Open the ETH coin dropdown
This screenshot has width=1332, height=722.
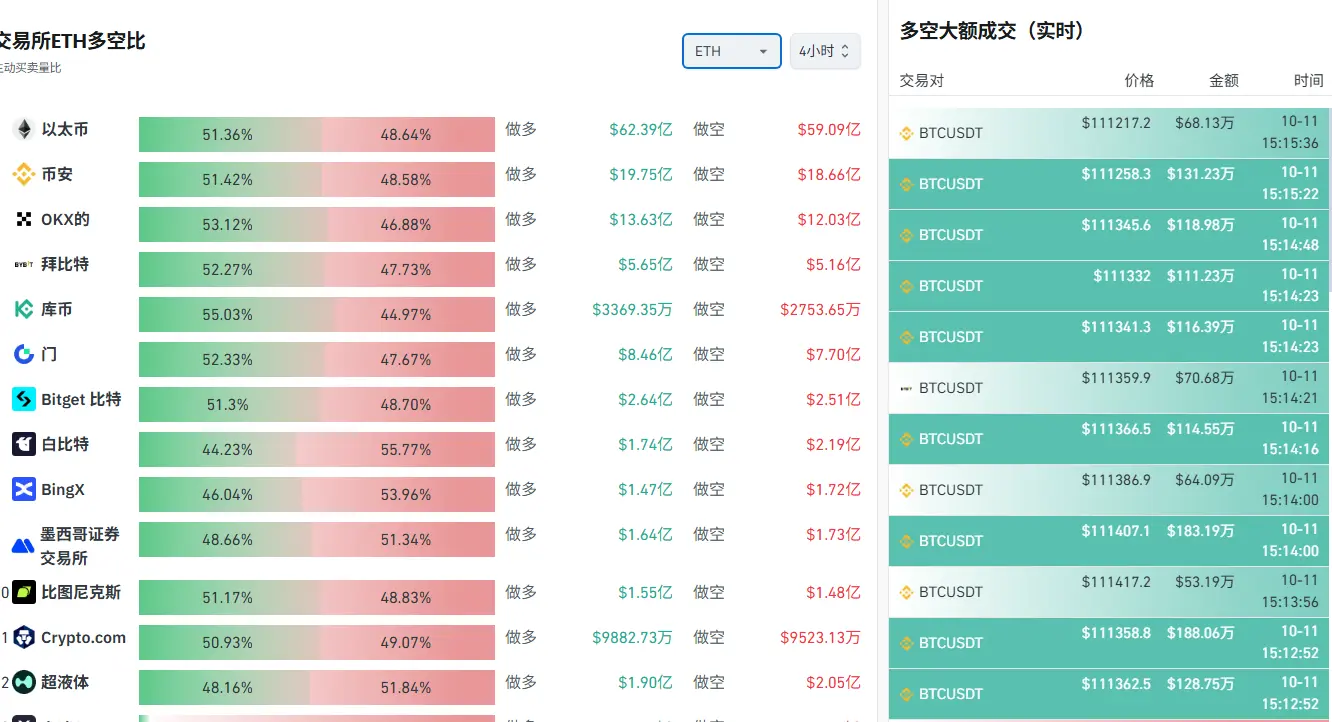tap(732, 51)
